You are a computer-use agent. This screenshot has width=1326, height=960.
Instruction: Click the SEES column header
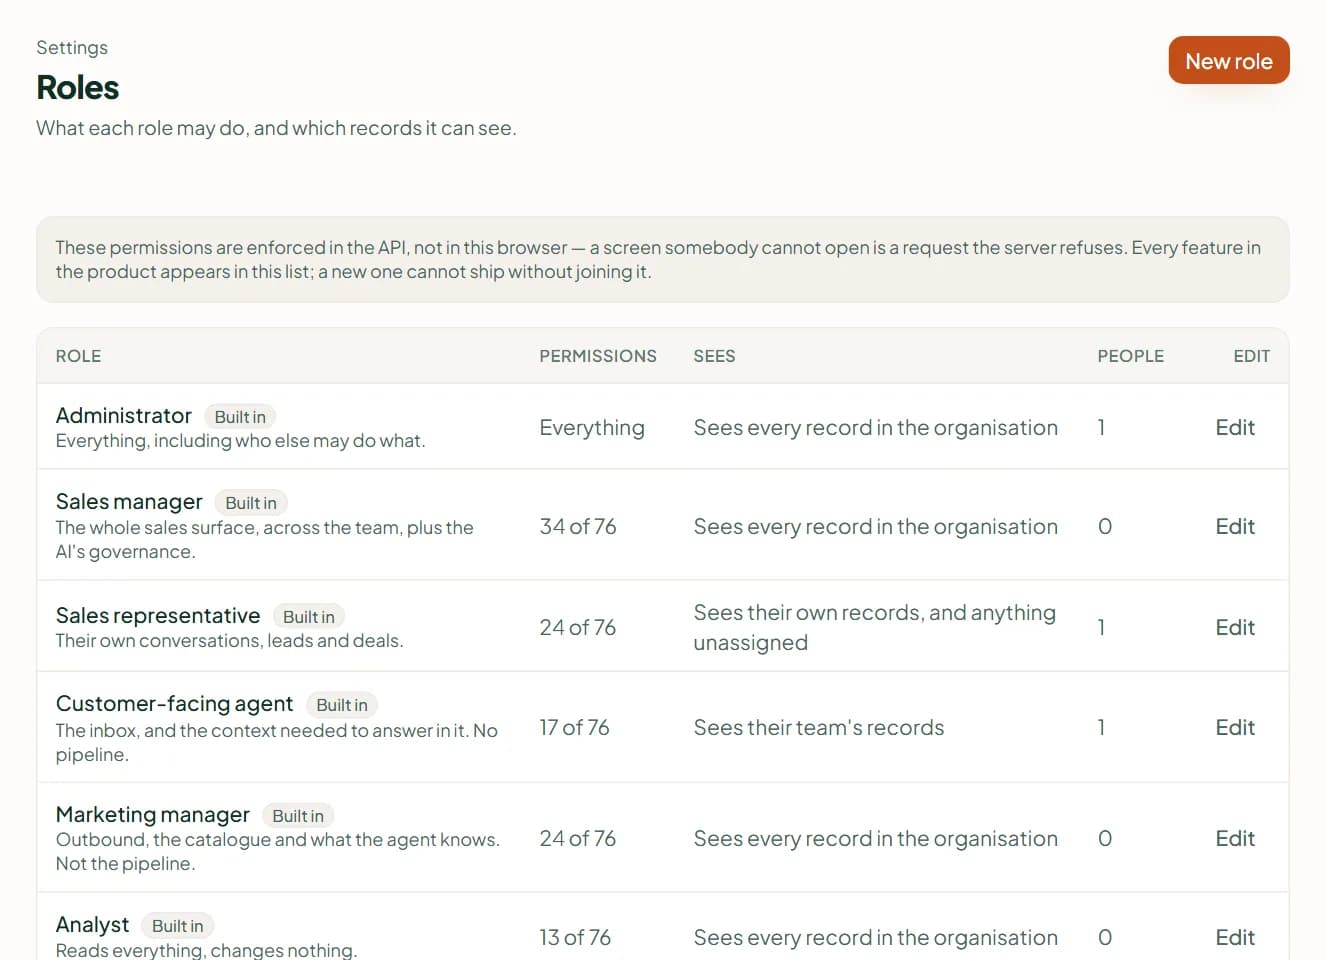[714, 356]
